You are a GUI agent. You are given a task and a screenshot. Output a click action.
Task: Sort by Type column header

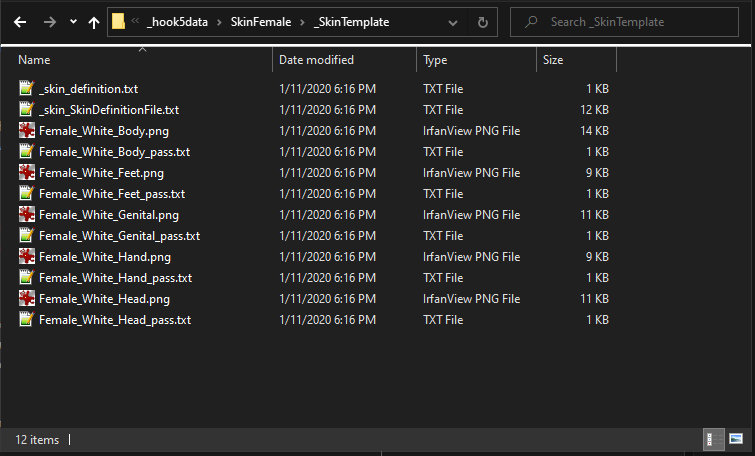(435, 60)
